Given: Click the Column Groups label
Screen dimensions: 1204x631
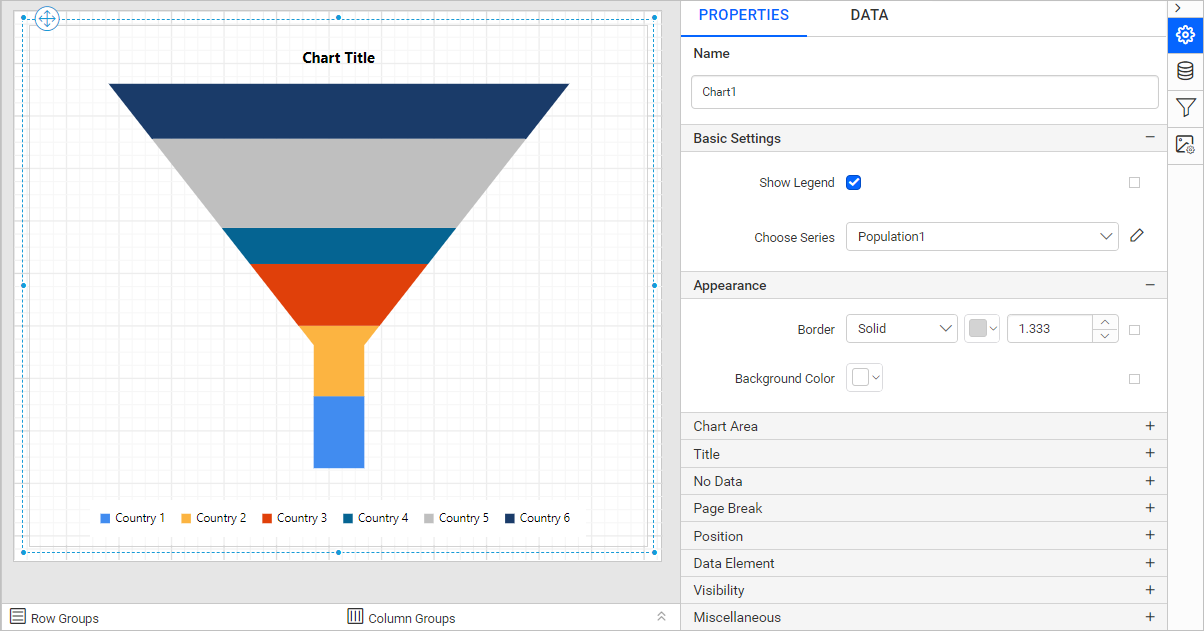Looking at the screenshot, I should 412,618.
